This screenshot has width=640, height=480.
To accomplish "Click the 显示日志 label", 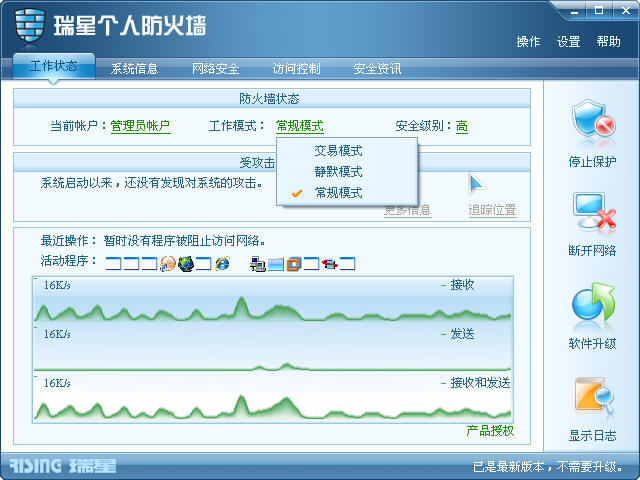I will coord(593,436).
